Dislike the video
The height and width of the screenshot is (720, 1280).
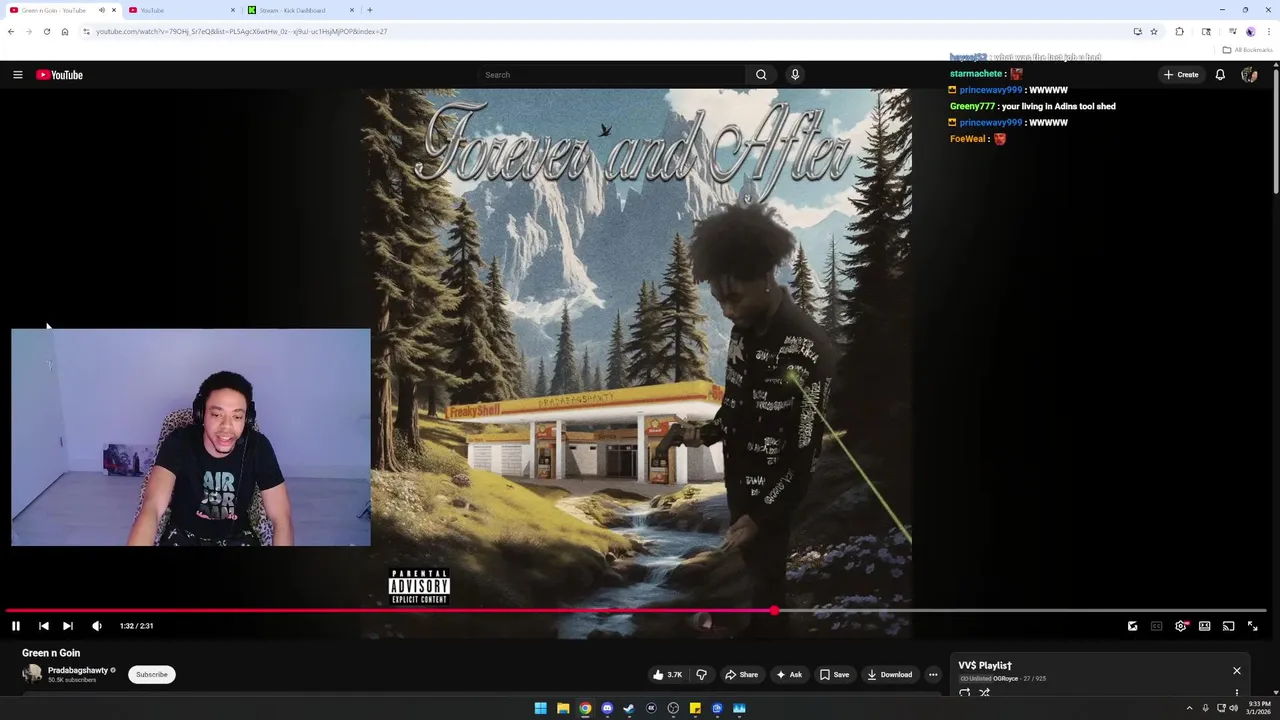point(701,675)
